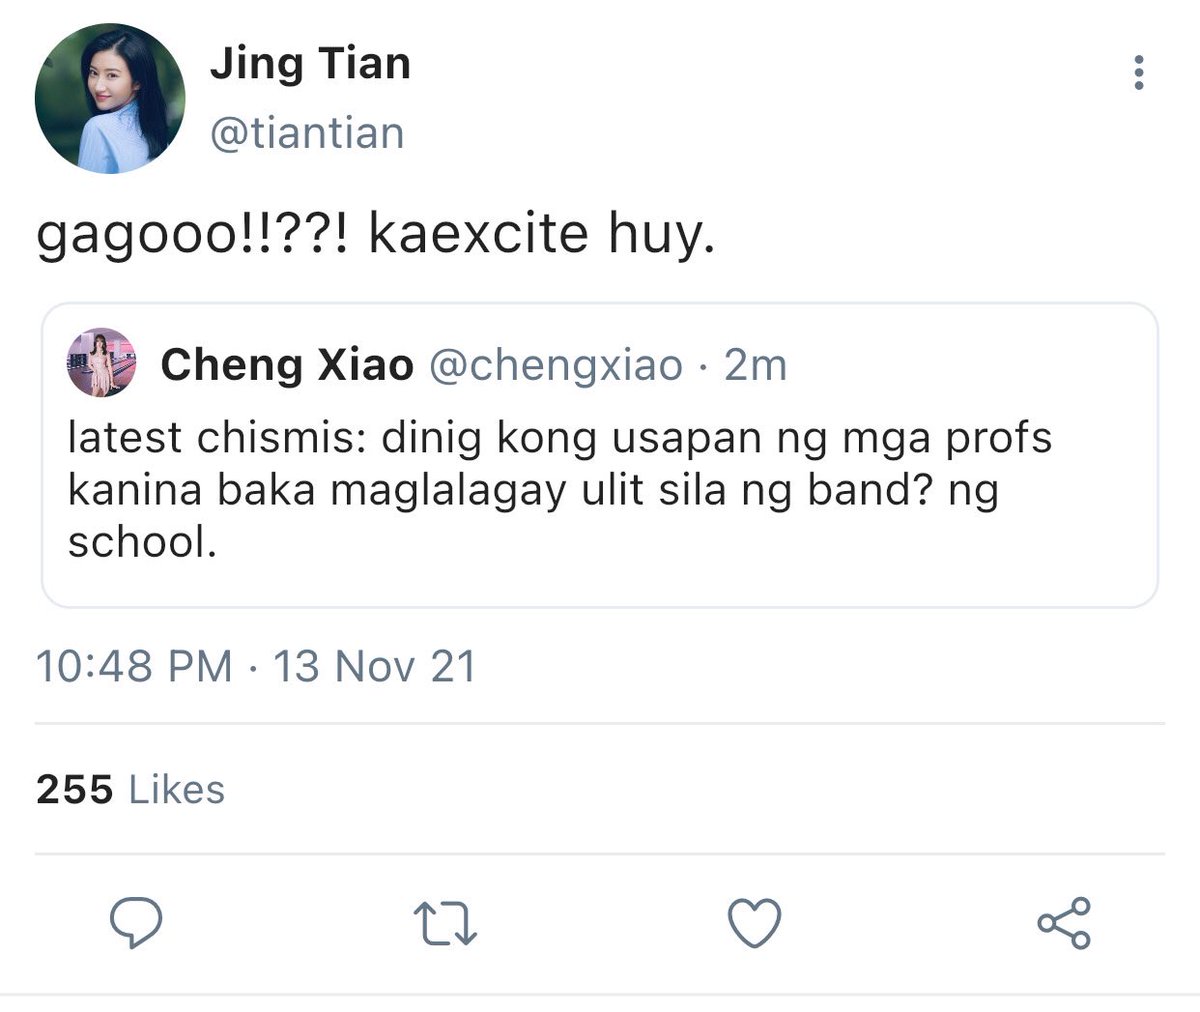Viewport: 1200px width, 1012px height.
Task: Click the Likes label text
Action: [177, 789]
